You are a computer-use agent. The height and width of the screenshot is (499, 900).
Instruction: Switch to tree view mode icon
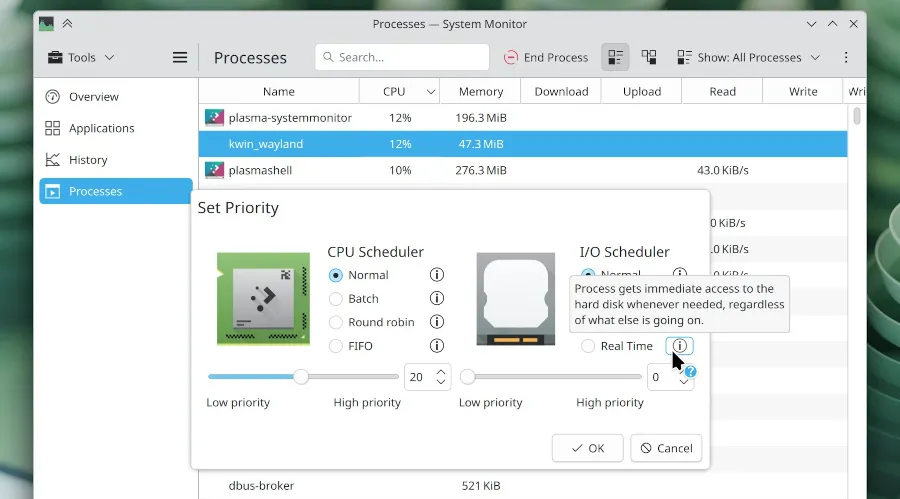tap(649, 58)
